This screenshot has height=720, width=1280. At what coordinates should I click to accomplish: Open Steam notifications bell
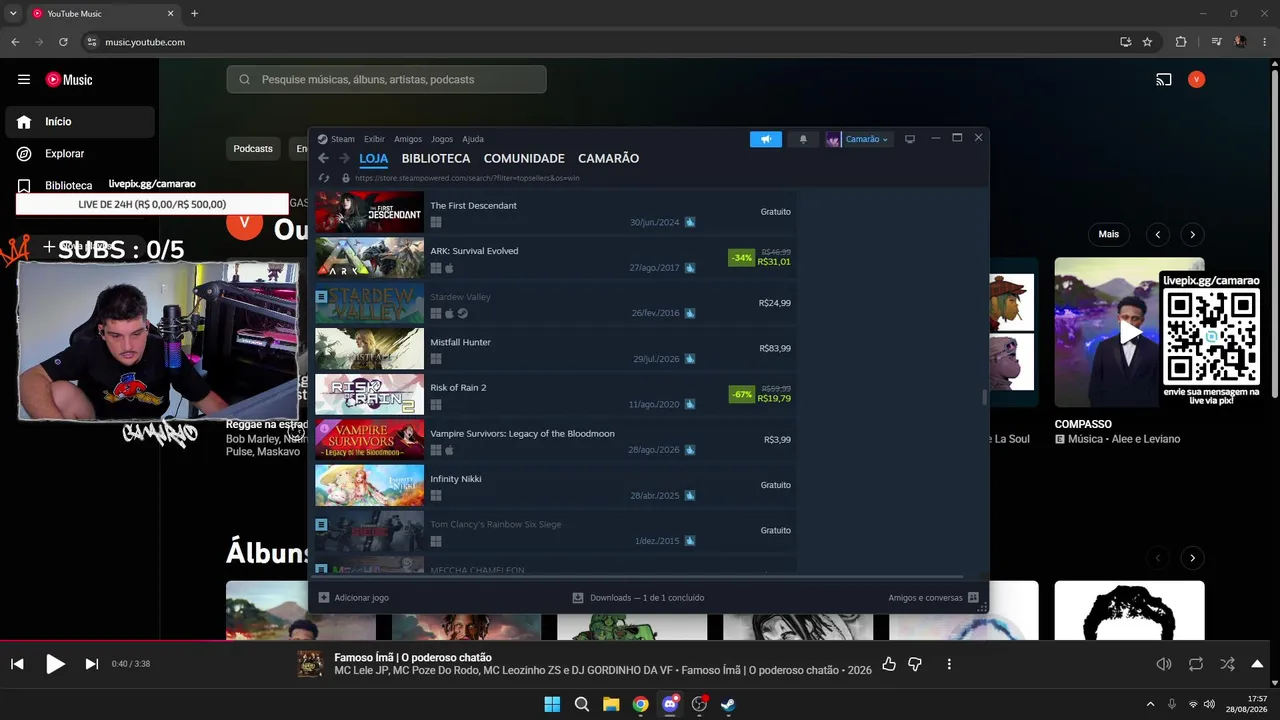(803, 139)
